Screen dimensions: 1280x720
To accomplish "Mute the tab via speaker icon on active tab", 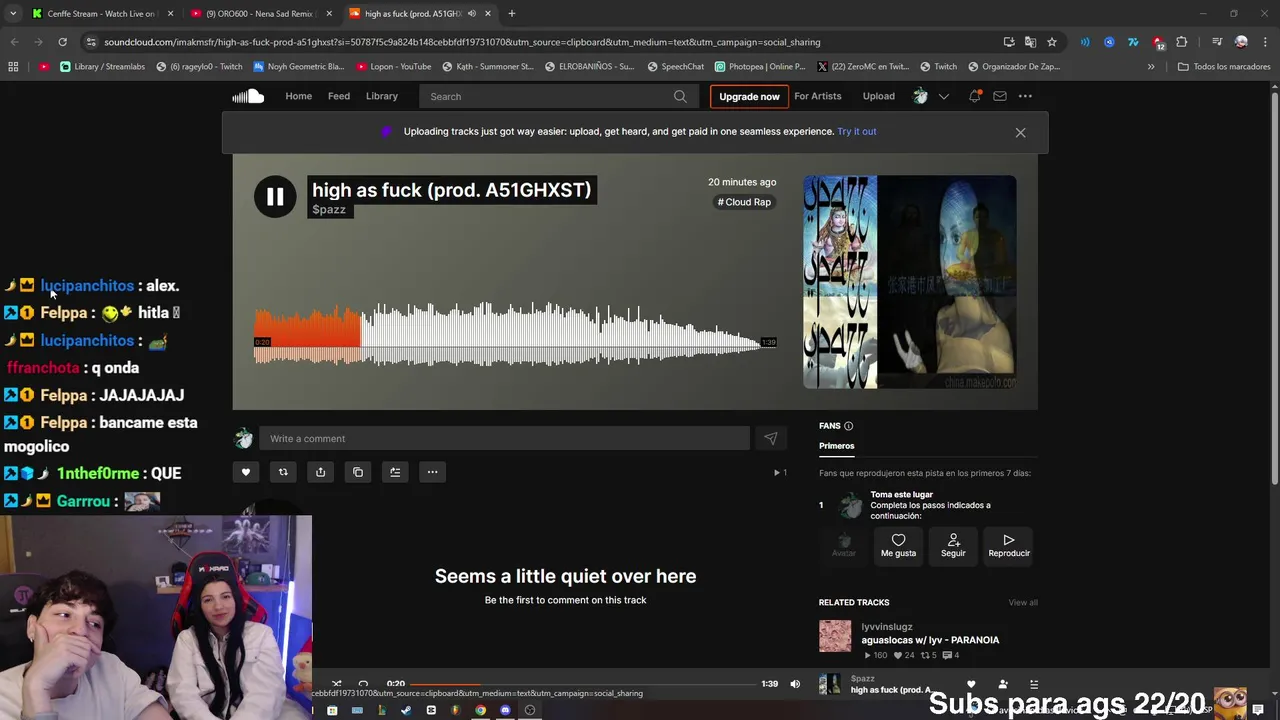I will [x=471, y=14].
